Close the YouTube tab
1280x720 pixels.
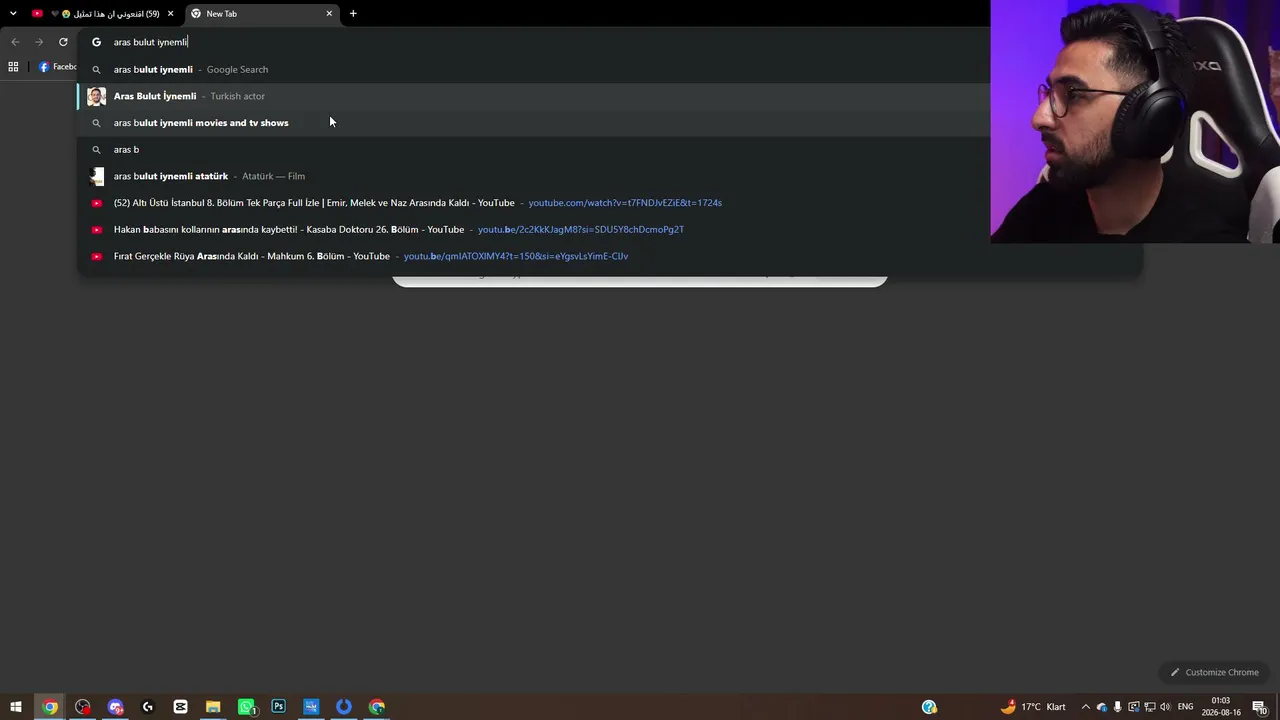(171, 14)
